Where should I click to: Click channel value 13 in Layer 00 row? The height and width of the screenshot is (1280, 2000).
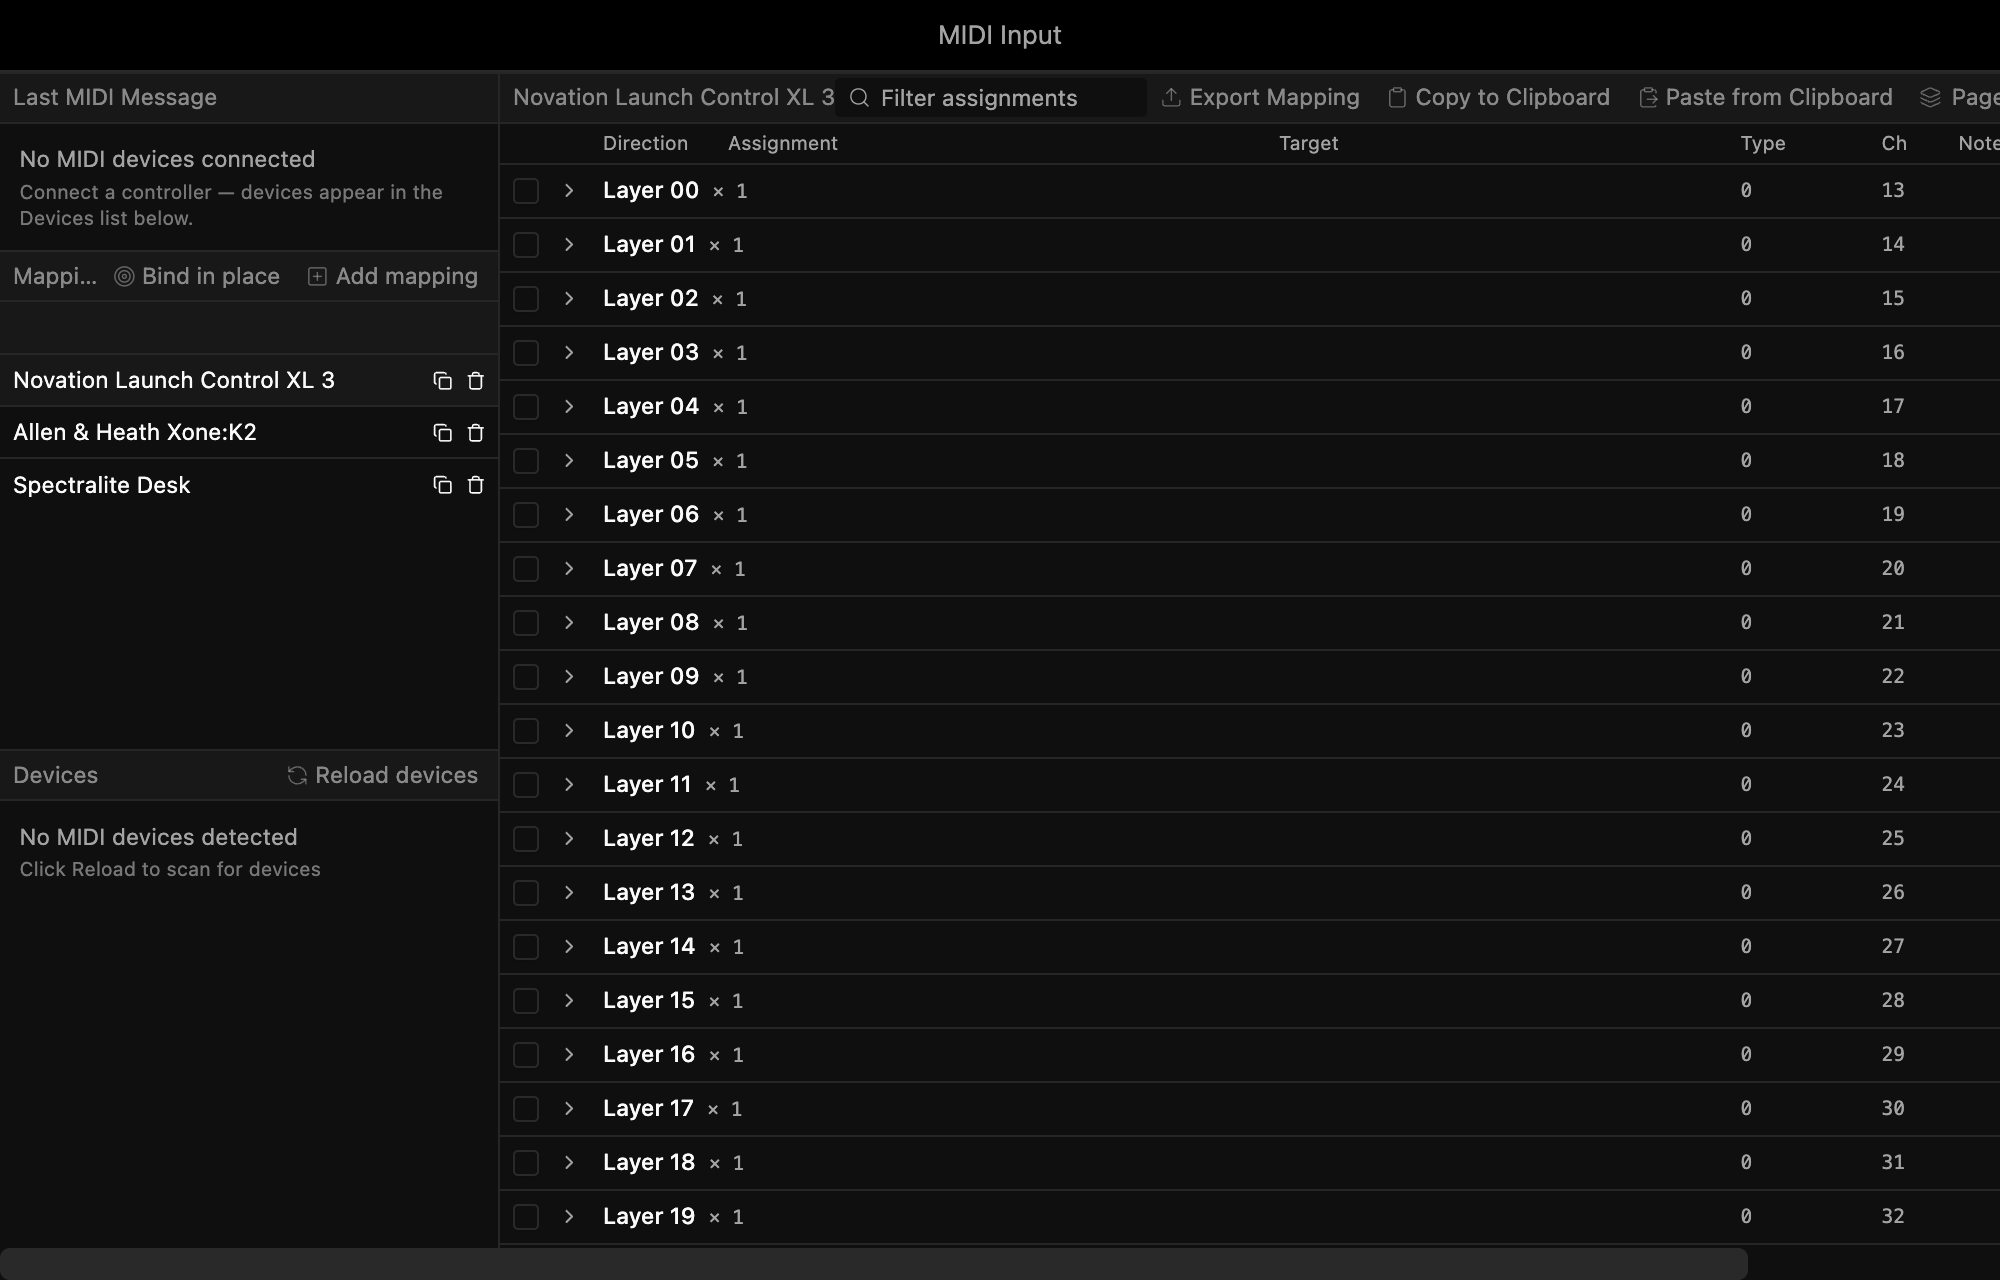click(x=1892, y=191)
